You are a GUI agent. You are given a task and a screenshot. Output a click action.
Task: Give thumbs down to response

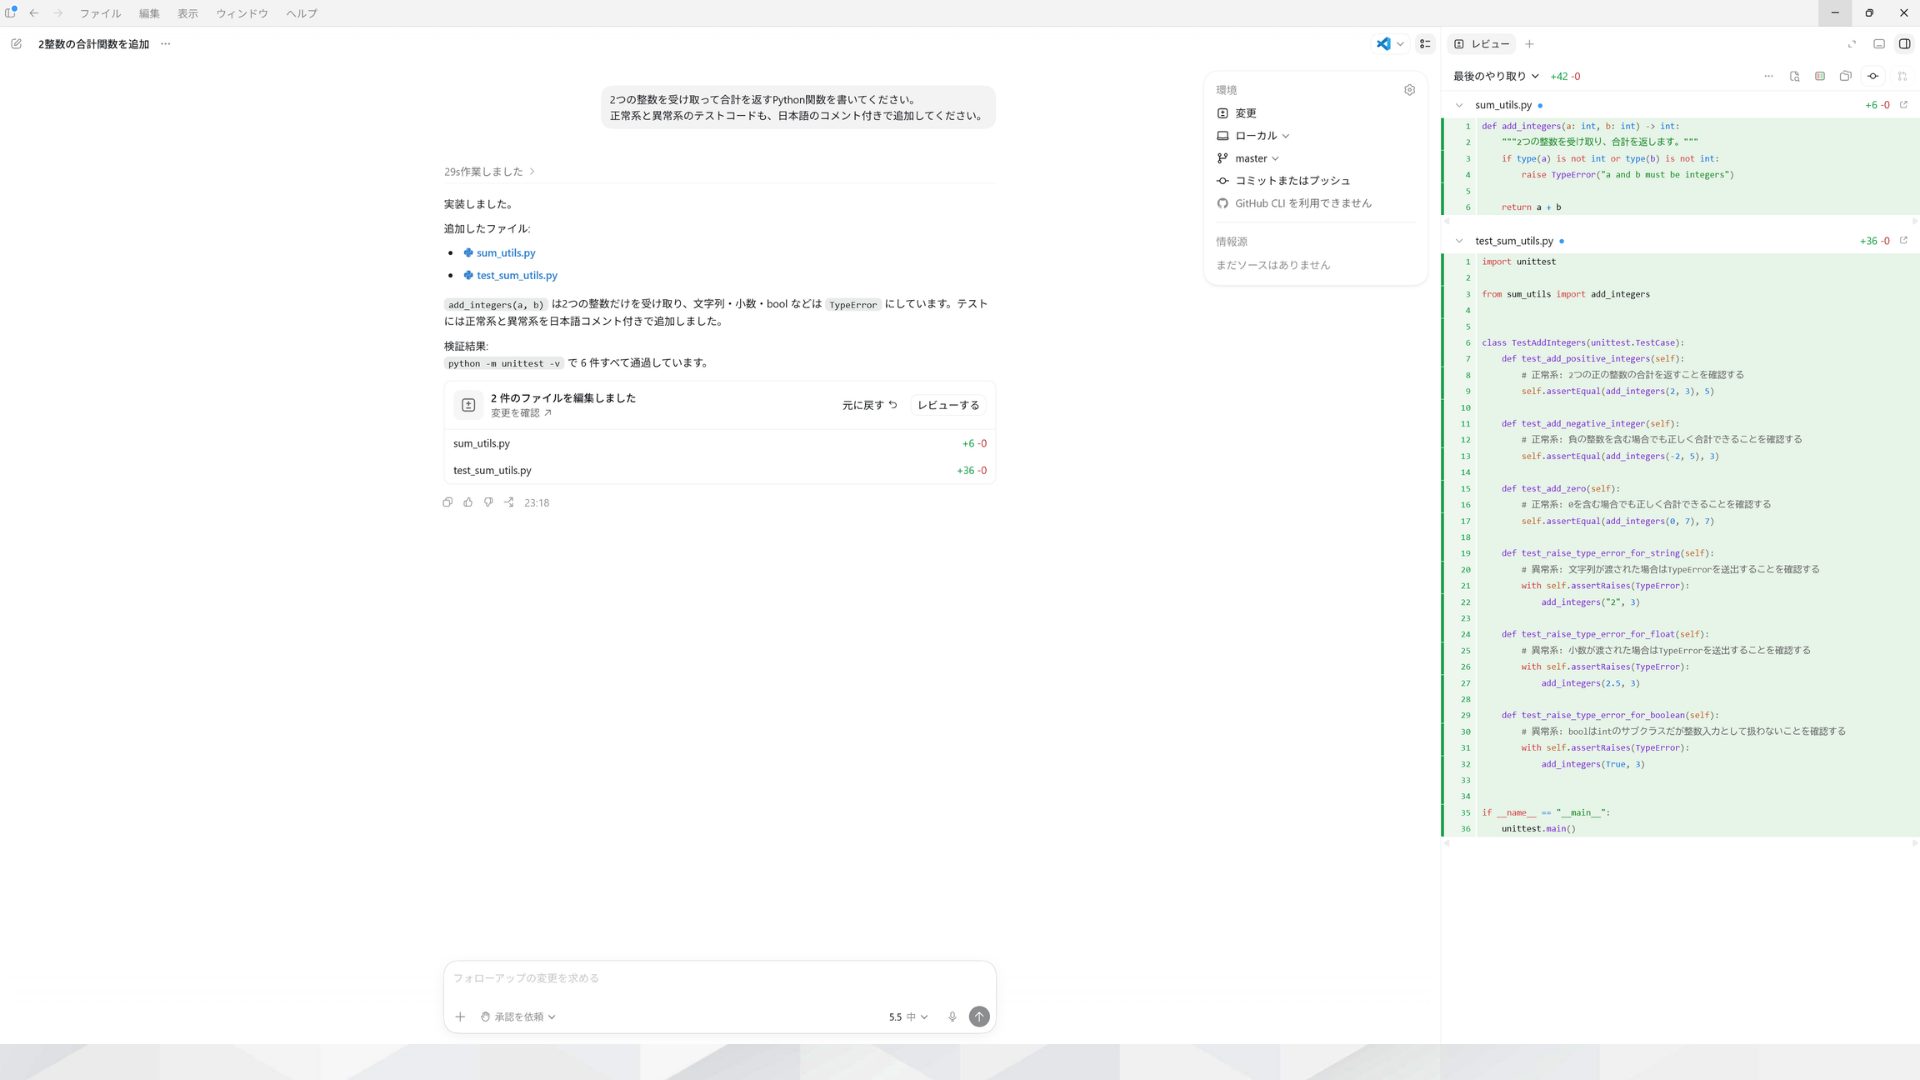(488, 503)
